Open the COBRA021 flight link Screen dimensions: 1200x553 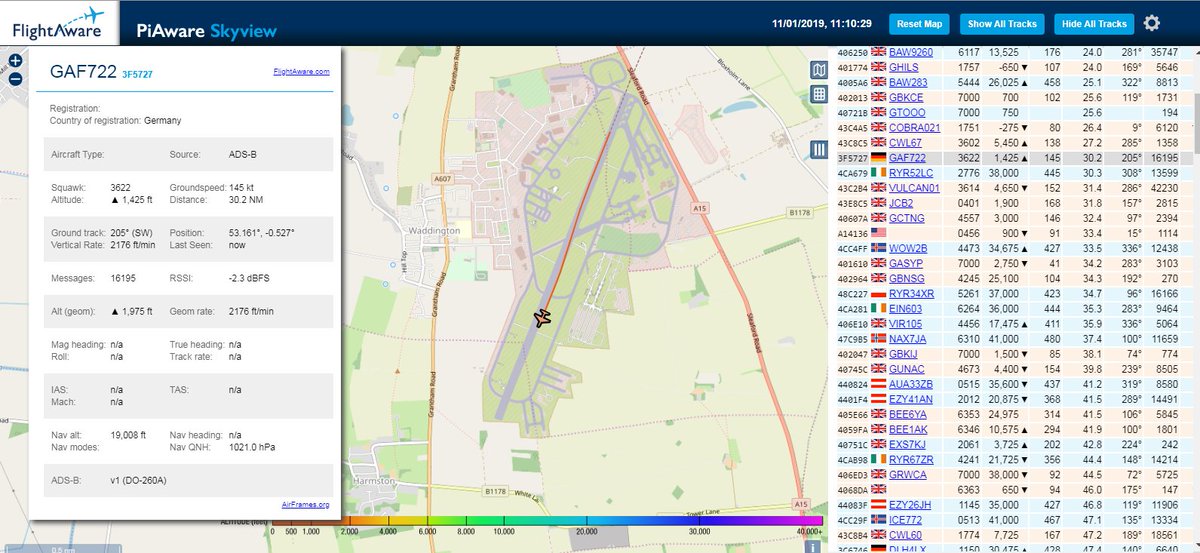pos(915,128)
